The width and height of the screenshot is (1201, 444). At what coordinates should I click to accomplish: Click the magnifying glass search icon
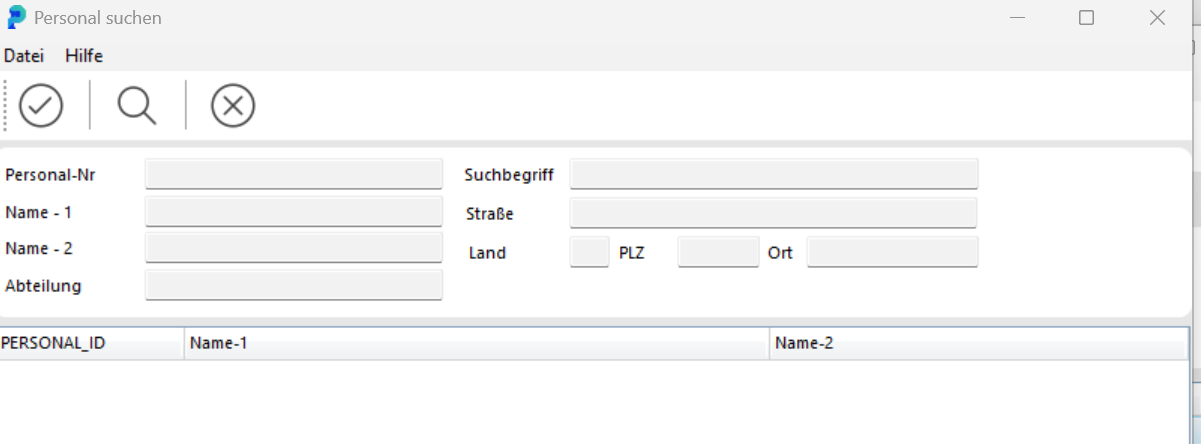[x=137, y=105]
